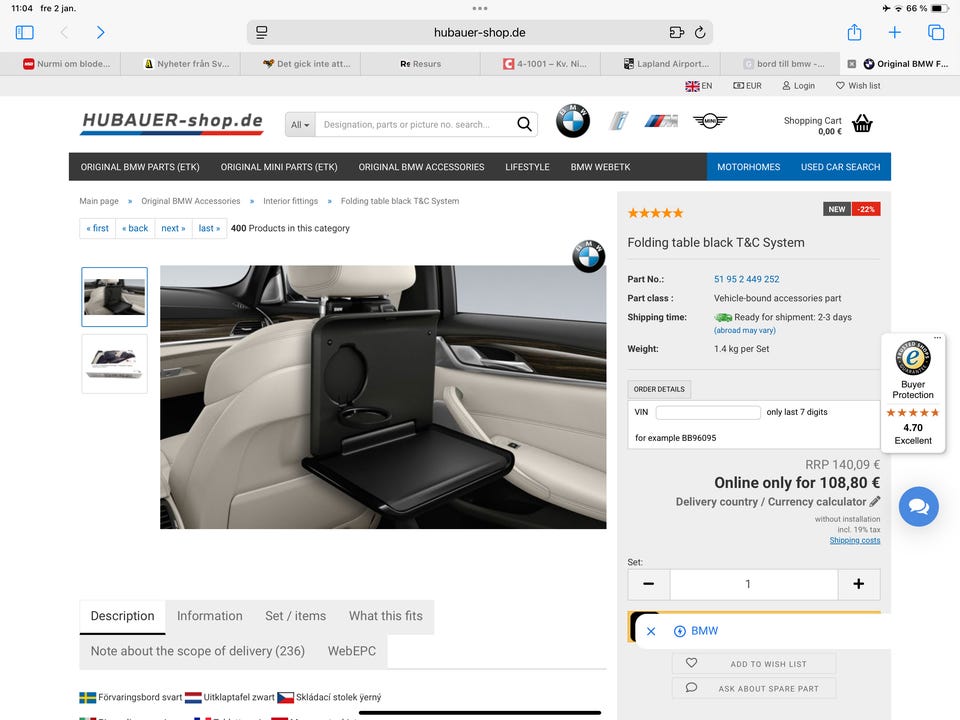This screenshot has height=720, width=960.
Task: Open EN language selector
Action: pos(698,86)
